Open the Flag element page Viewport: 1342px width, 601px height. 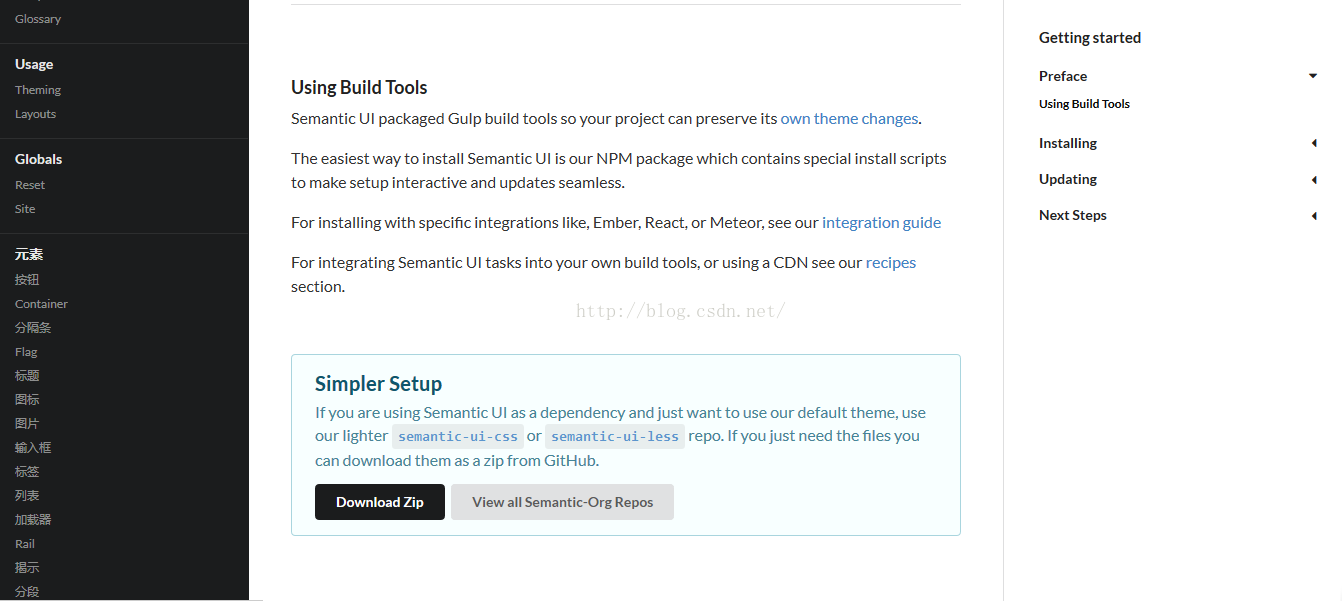click(26, 352)
